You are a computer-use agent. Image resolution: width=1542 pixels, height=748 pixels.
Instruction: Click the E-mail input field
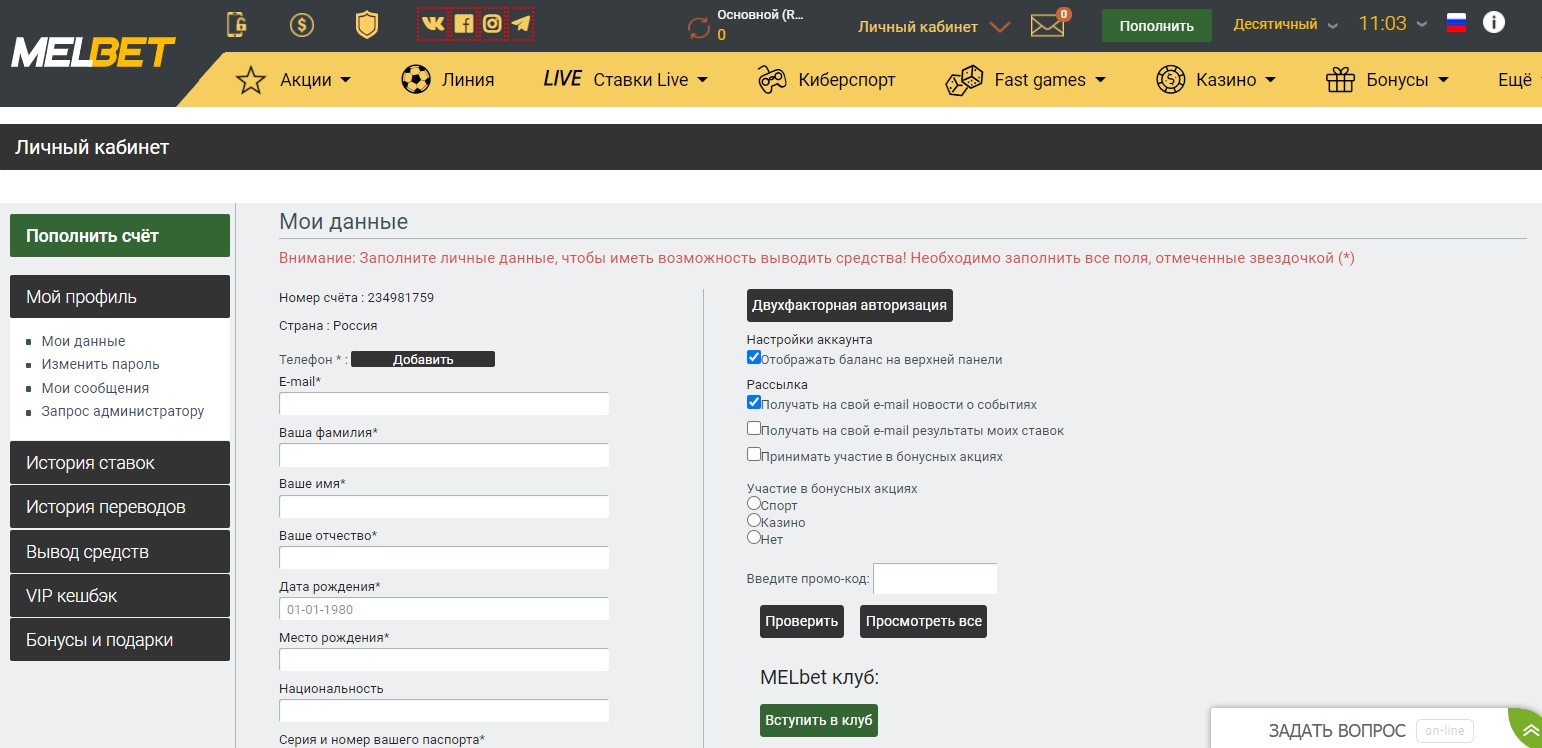tap(444, 404)
